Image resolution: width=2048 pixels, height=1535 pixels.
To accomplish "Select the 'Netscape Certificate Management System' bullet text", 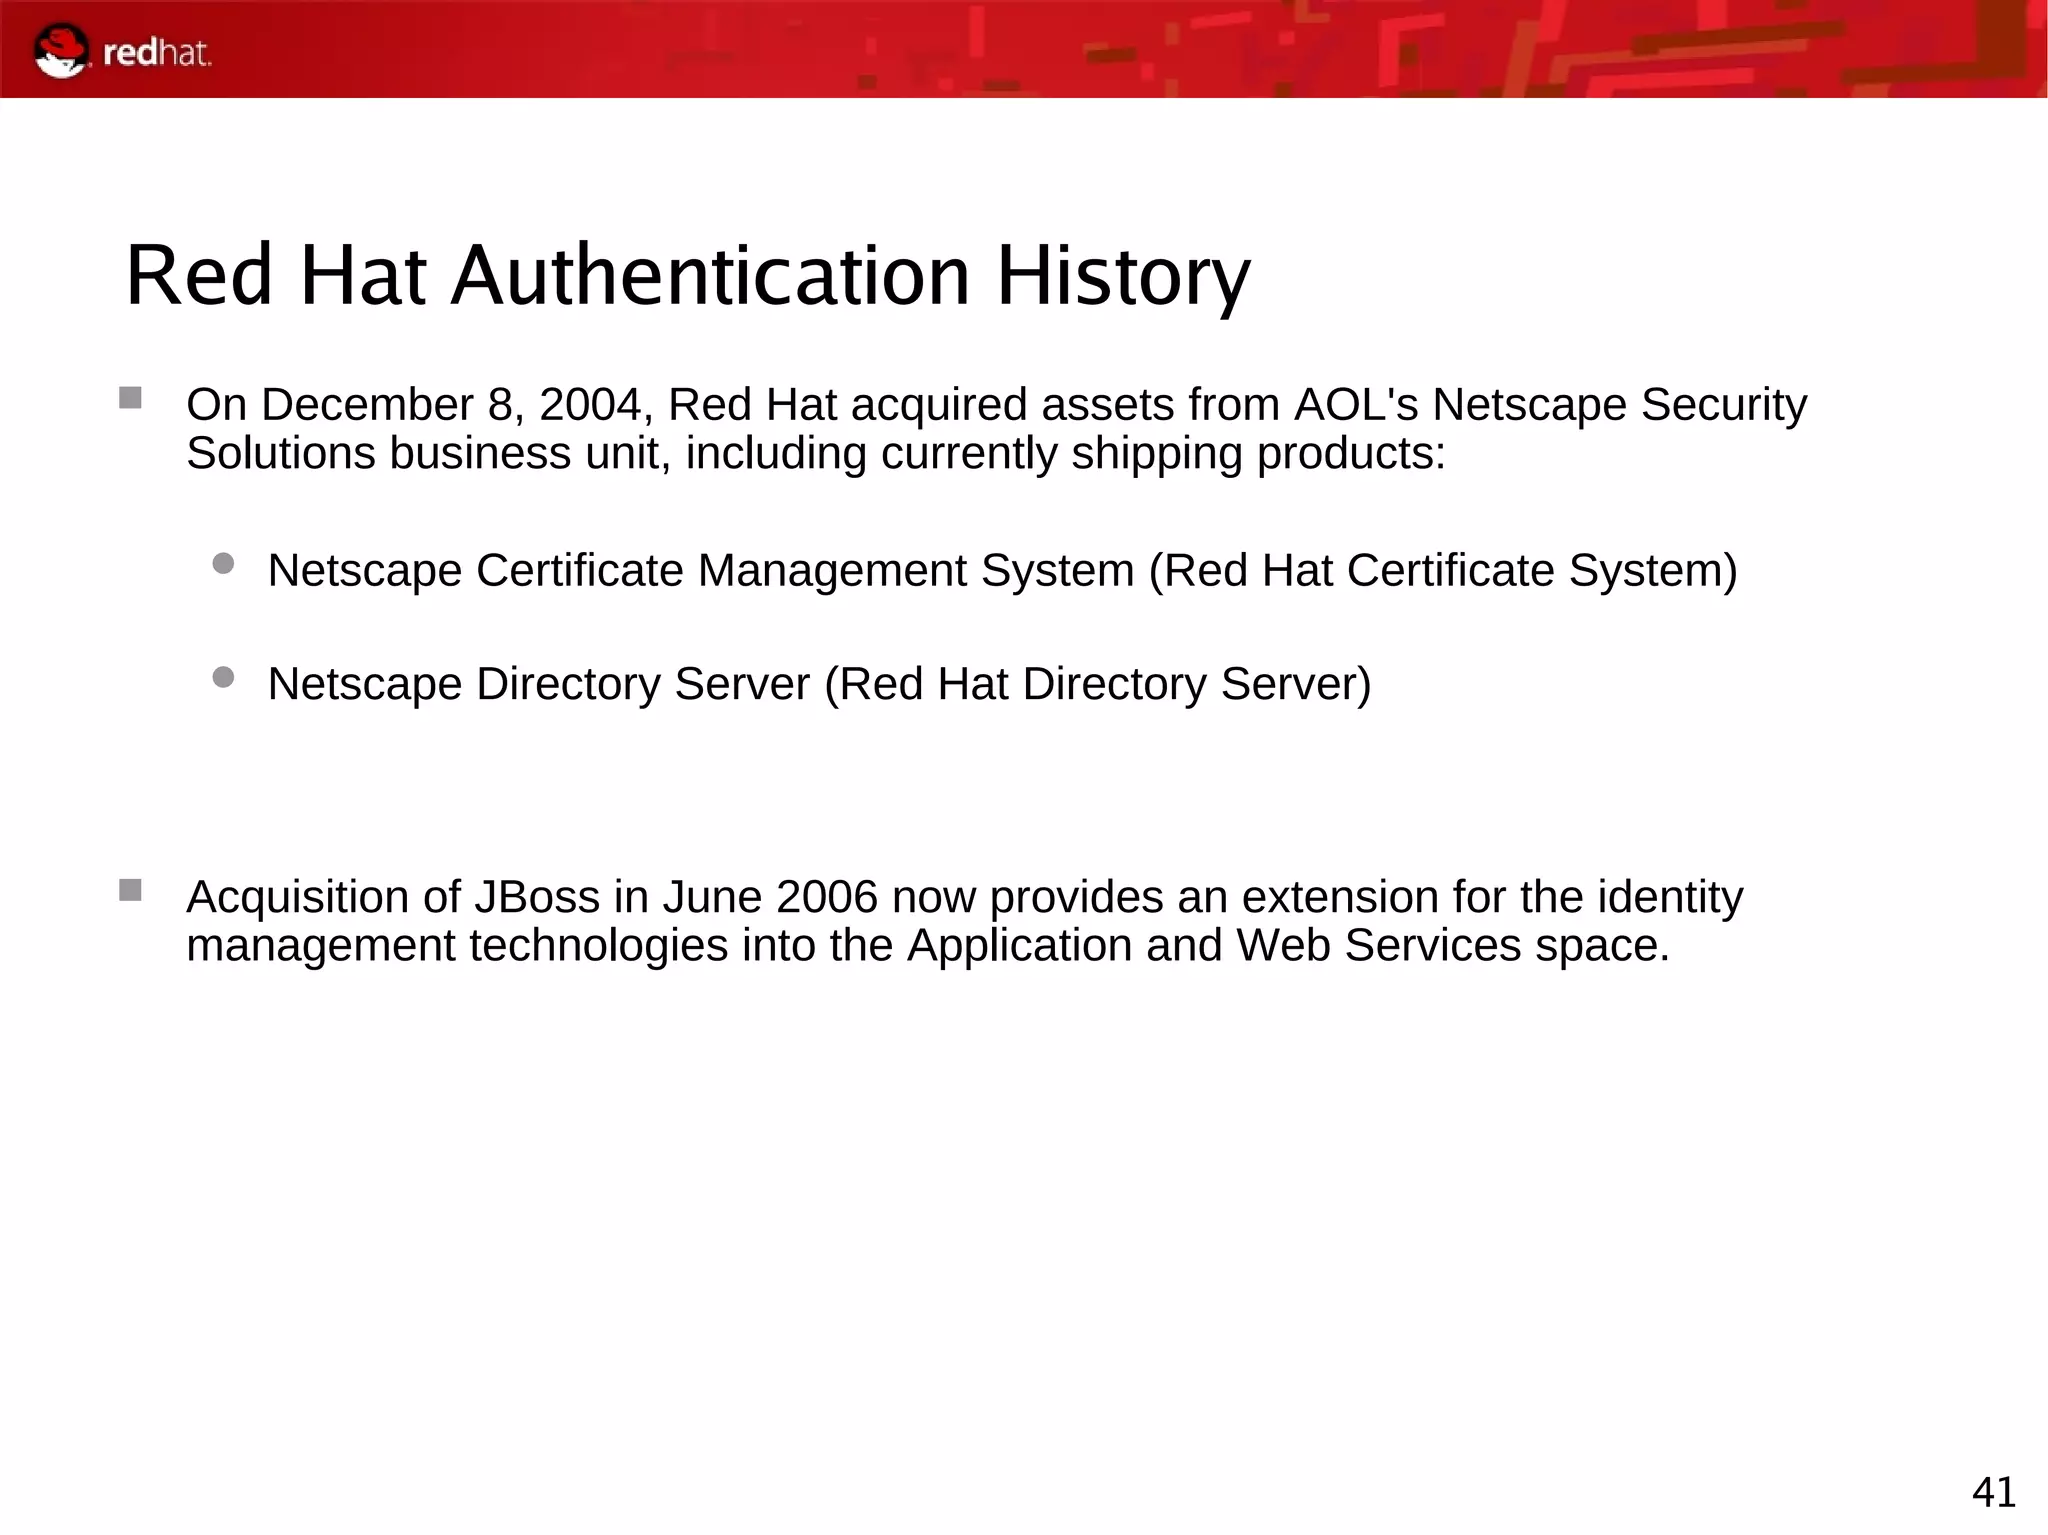I will (x=1002, y=571).
